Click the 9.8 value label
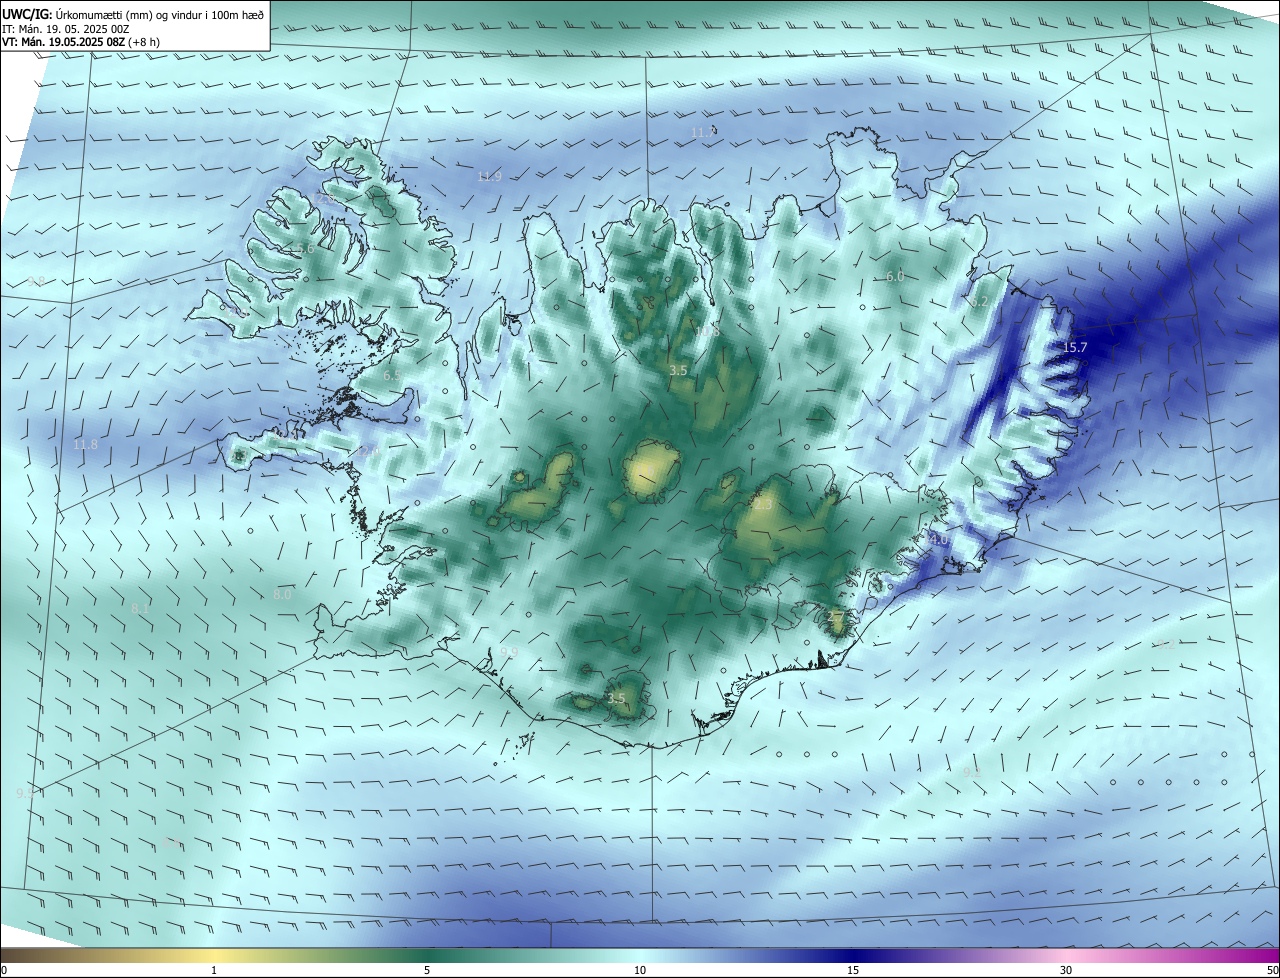This screenshot has height=978, width=1280. pyautogui.click(x=36, y=281)
